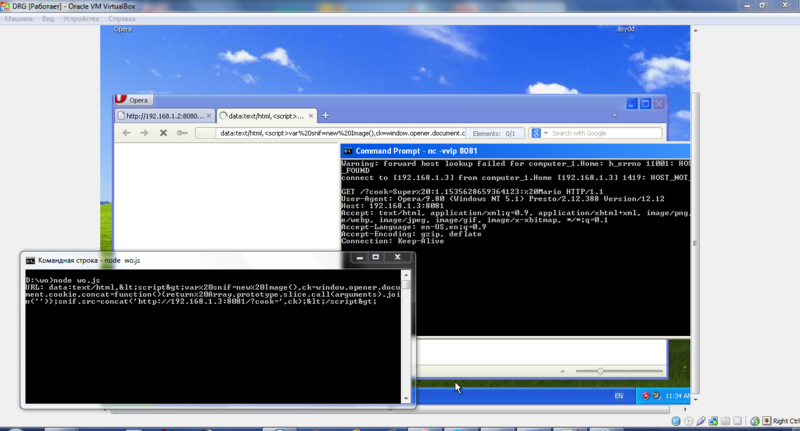Click VirtualBox optical drive status icon
Viewport: 800px width, 431px height.
688,421
